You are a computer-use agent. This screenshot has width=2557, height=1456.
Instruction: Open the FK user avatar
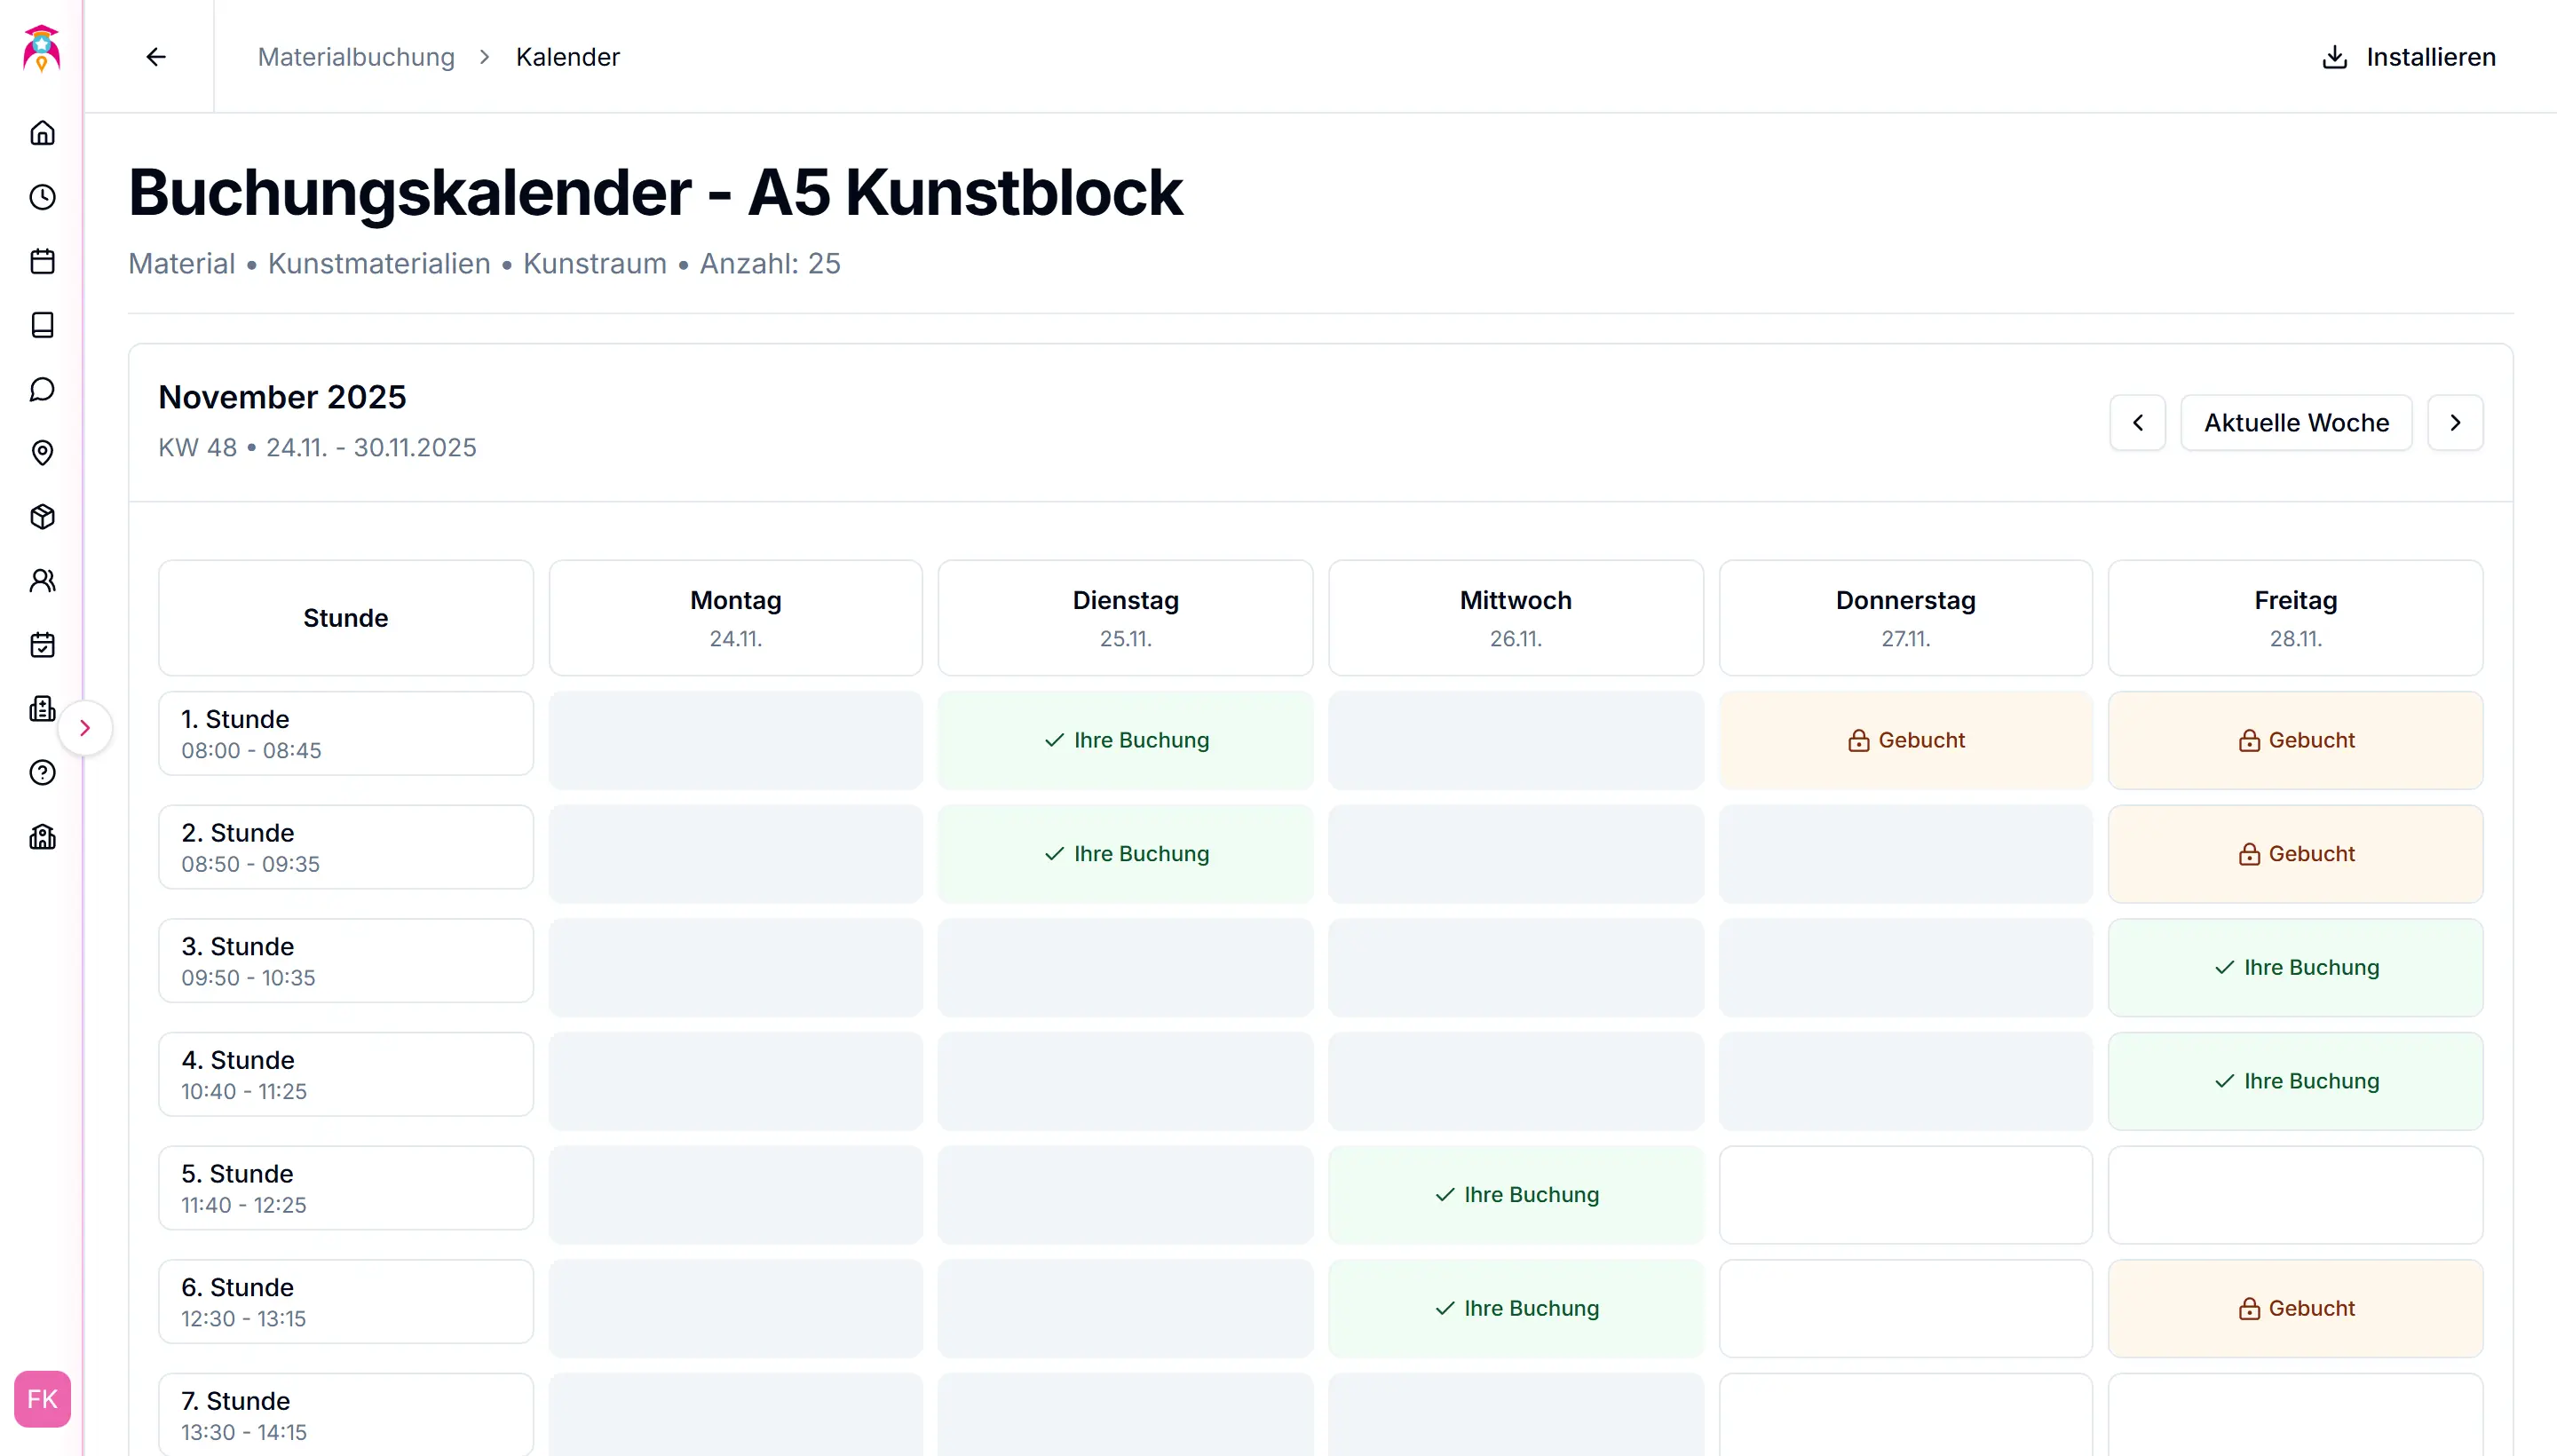tap(42, 1399)
